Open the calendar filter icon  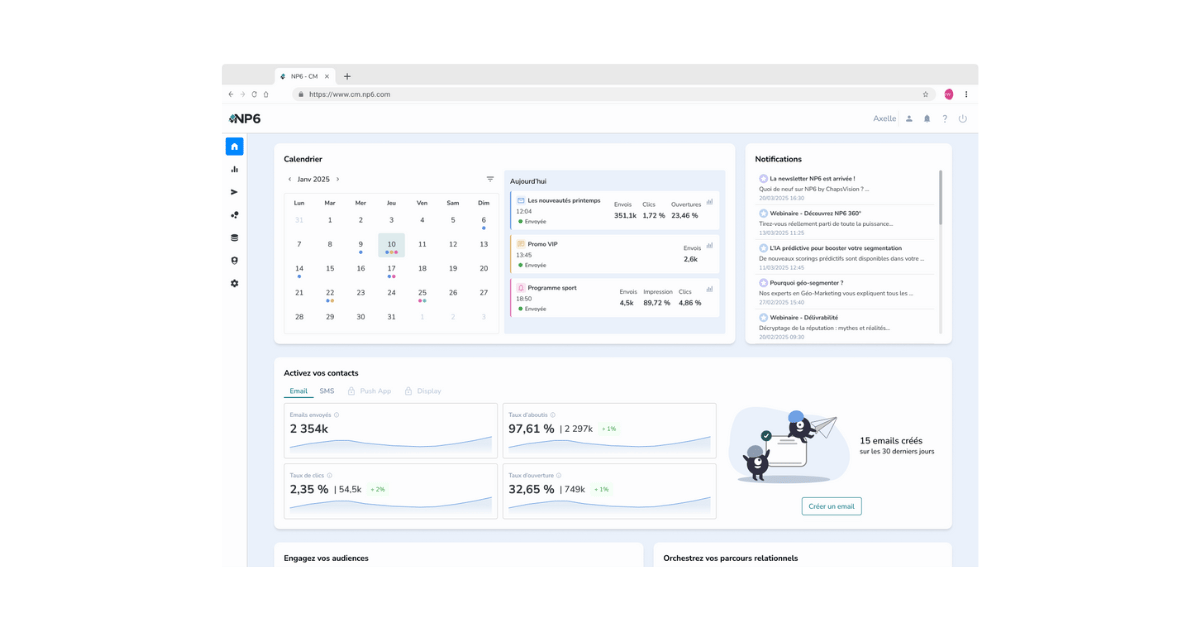490,179
